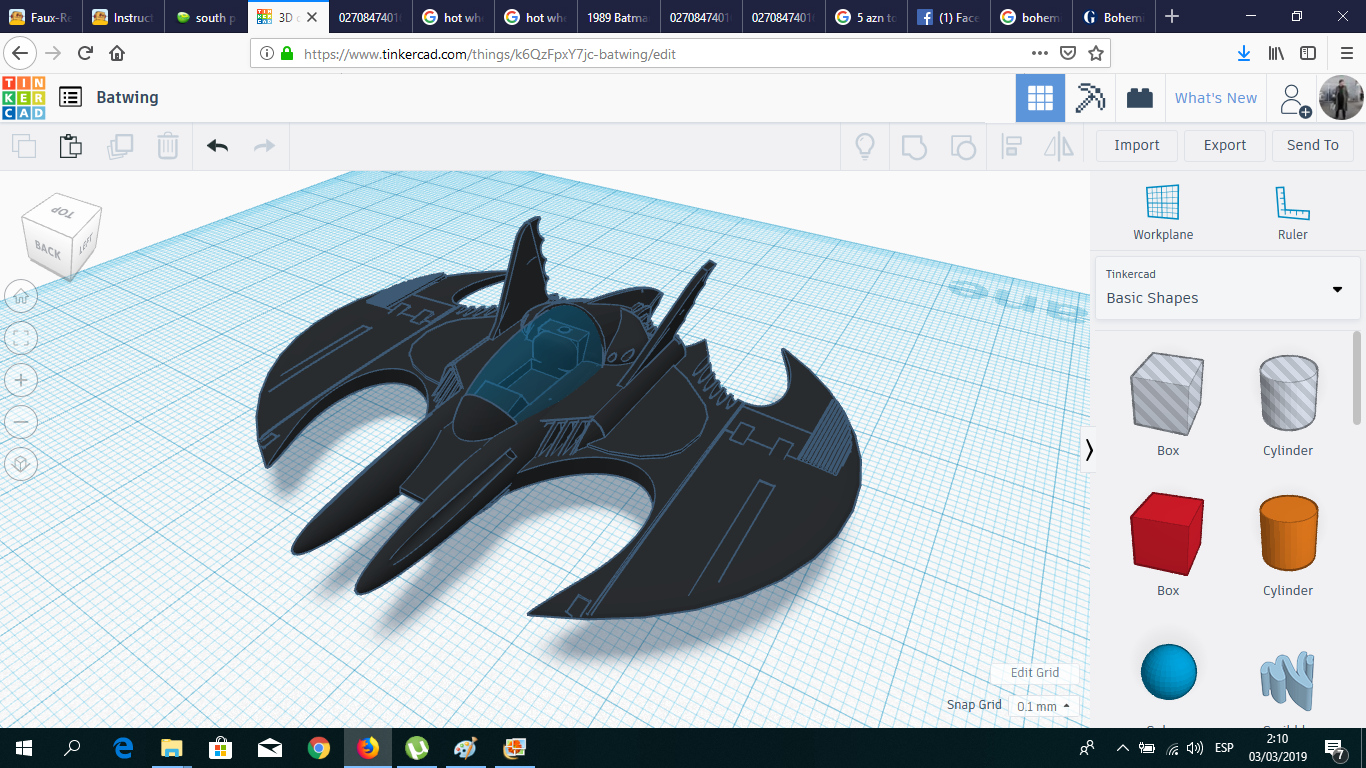1366x768 pixels.
Task: Switch to the Facebook browser tab
Action: pos(948,16)
